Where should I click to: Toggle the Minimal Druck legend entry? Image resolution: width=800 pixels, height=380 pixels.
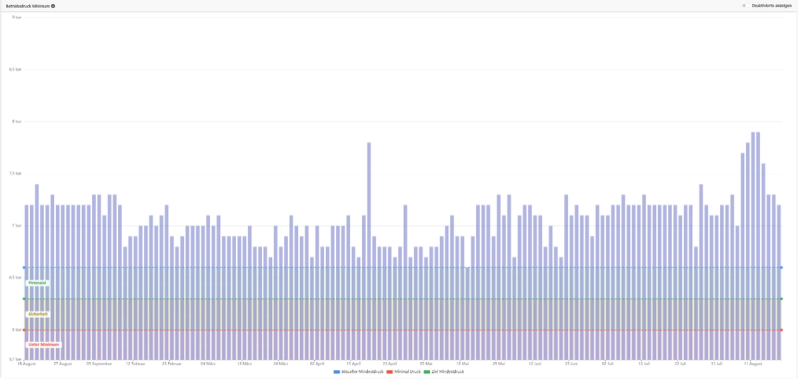[x=403, y=372]
